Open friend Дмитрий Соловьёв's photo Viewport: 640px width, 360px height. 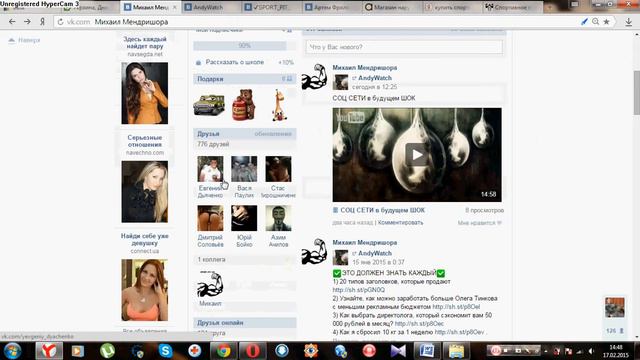tap(210, 218)
